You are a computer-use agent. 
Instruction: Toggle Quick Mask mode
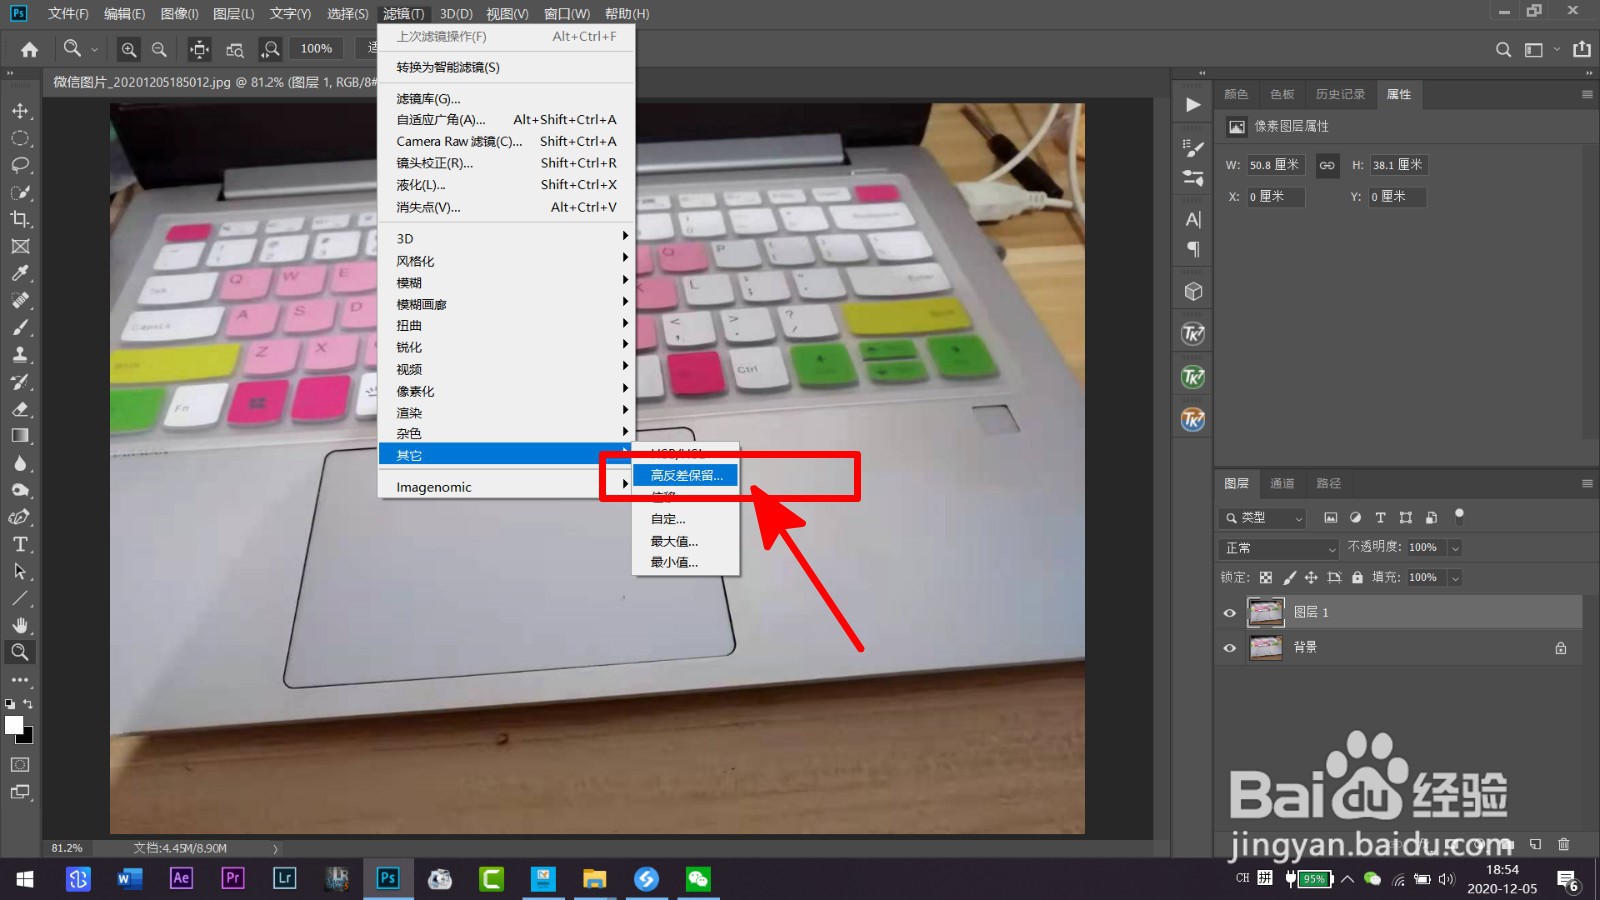[20, 765]
